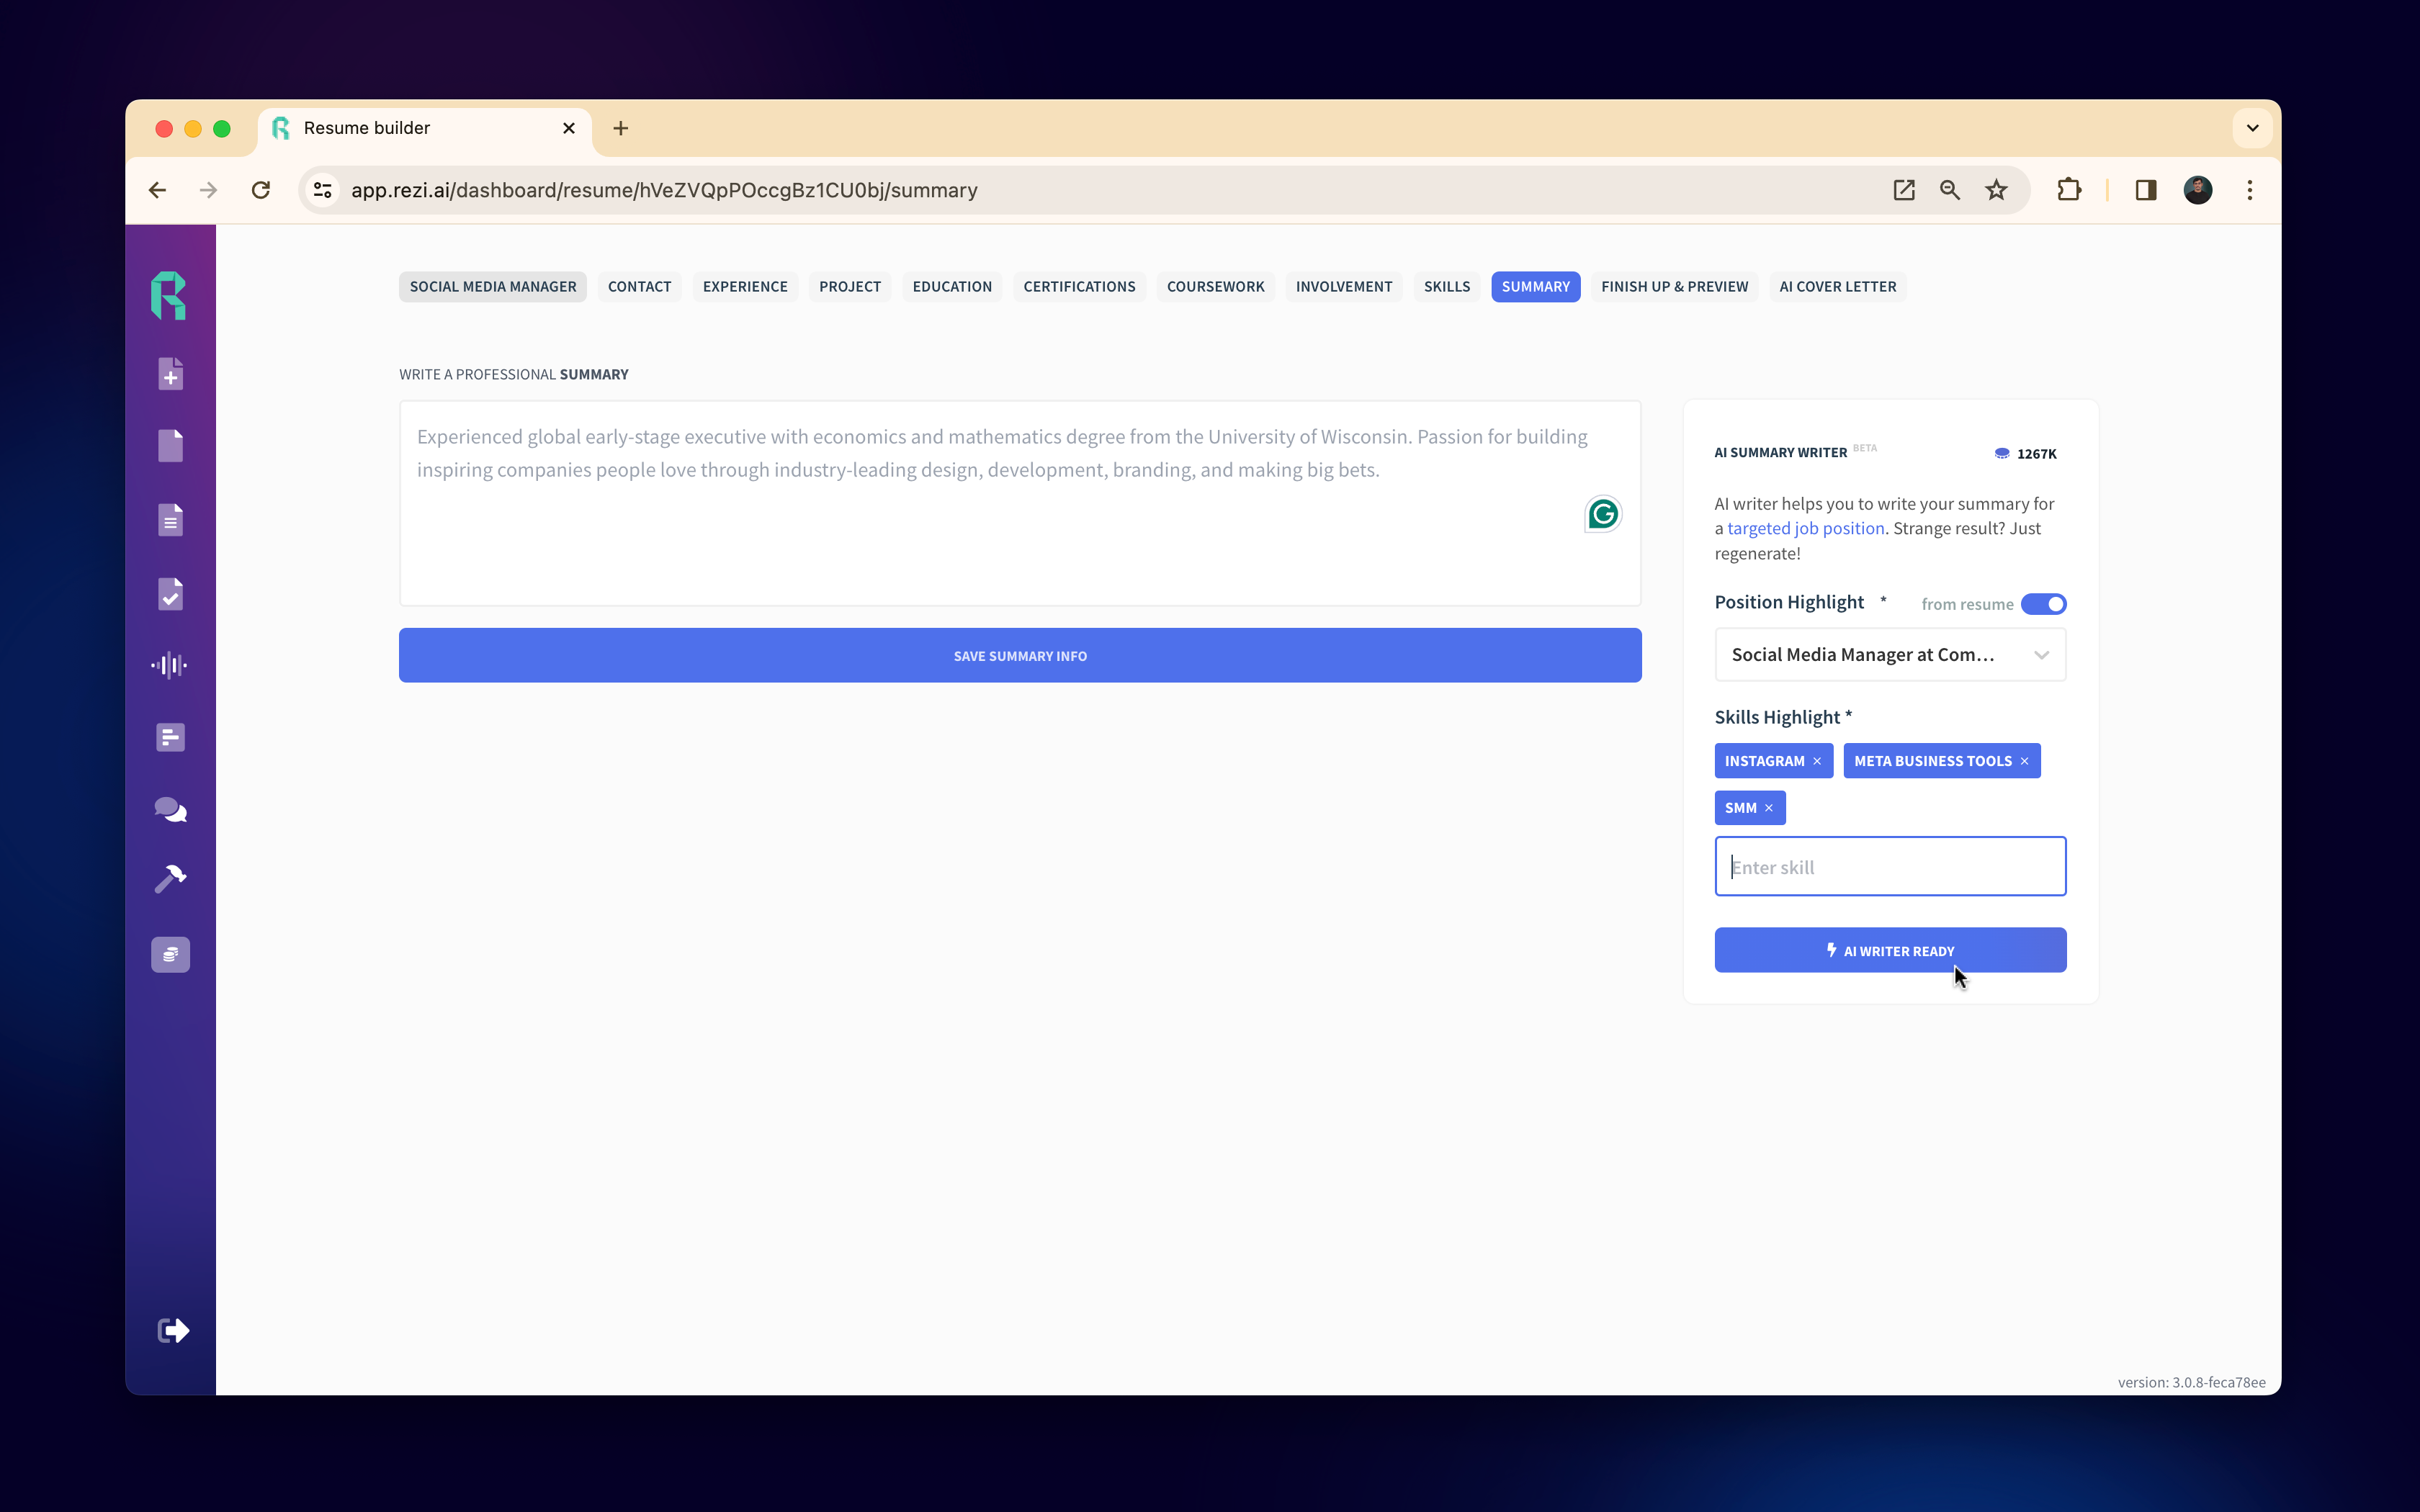Click the zoom magnifier icon in address bar
The width and height of the screenshot is (2420, 1512).
coord(1950,190)
